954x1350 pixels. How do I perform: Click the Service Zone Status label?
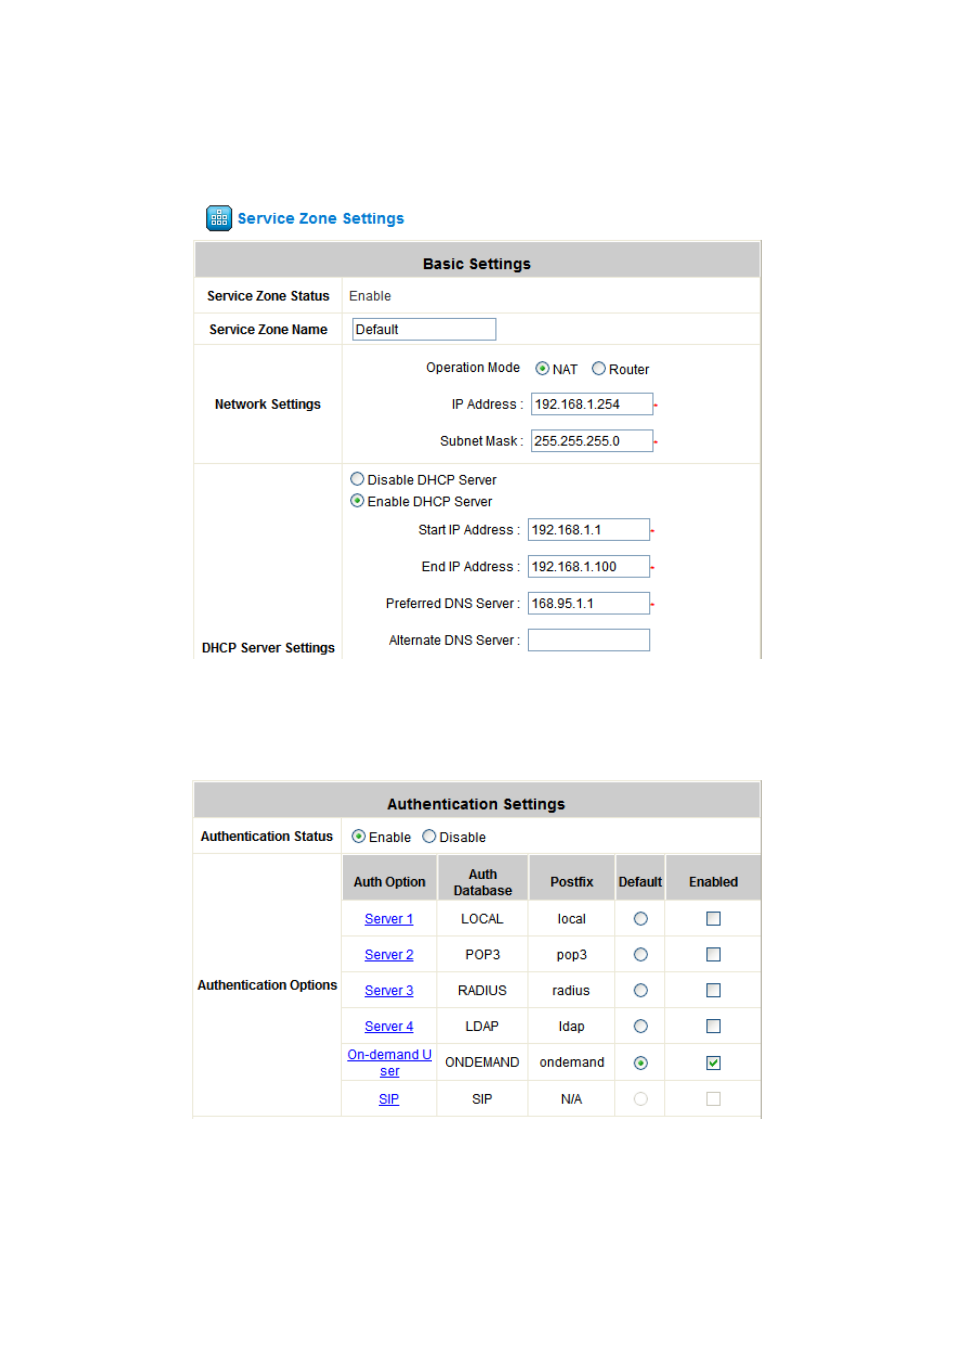pos(268,296)
